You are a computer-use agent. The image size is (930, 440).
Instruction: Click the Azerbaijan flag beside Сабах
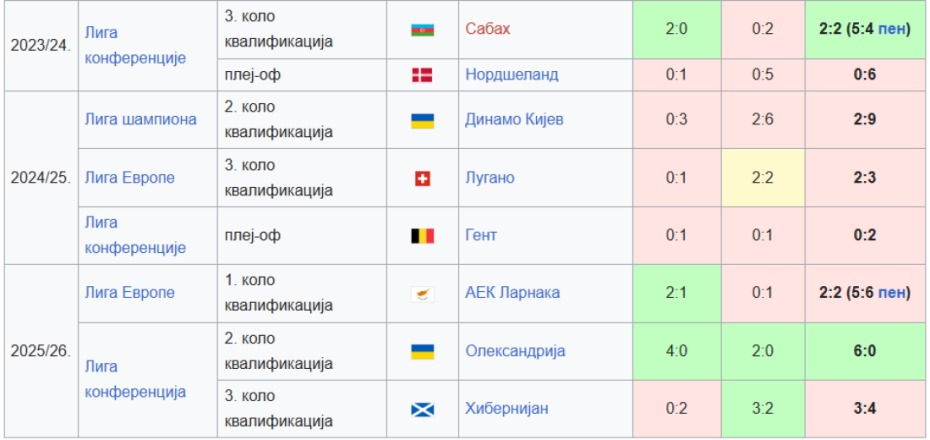click(422, 30)
